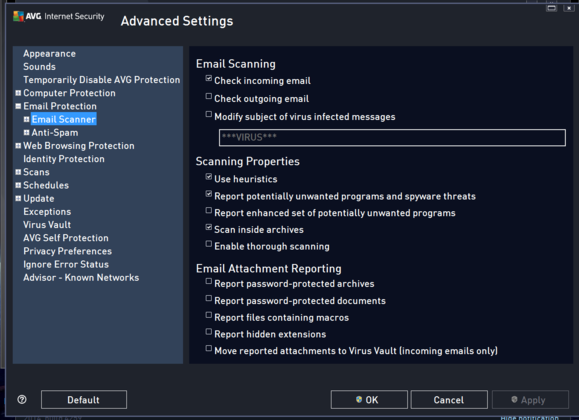Expand the Scans tree node
Screen dimensions: 579x420
coord(18,172)
